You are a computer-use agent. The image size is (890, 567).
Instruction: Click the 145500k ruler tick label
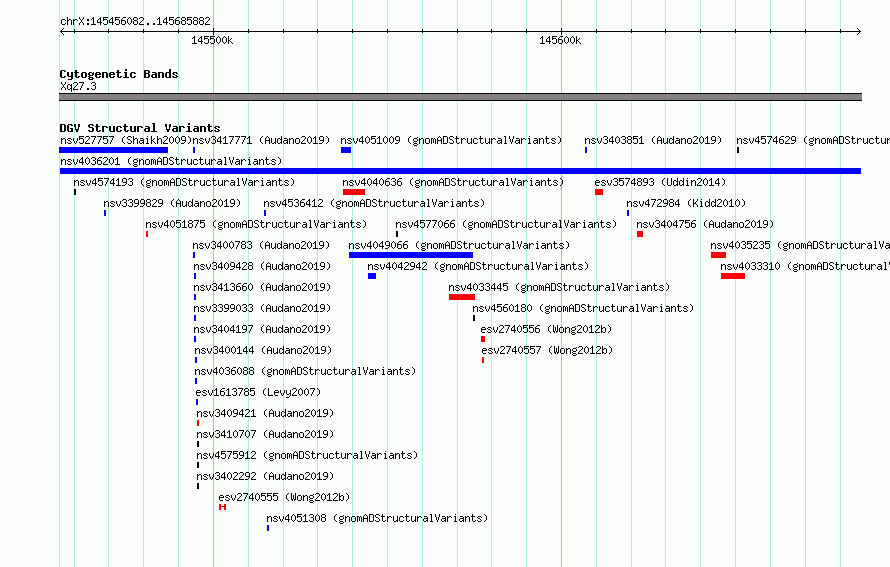tap(212, 40)
